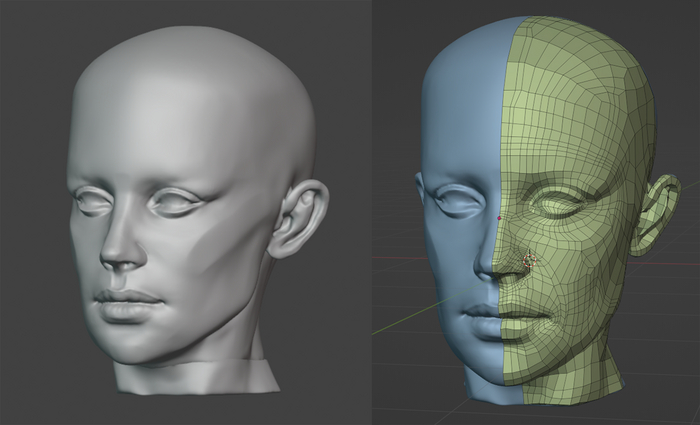
Task: Click the gray head's right eye
Action: pos(174,202)
